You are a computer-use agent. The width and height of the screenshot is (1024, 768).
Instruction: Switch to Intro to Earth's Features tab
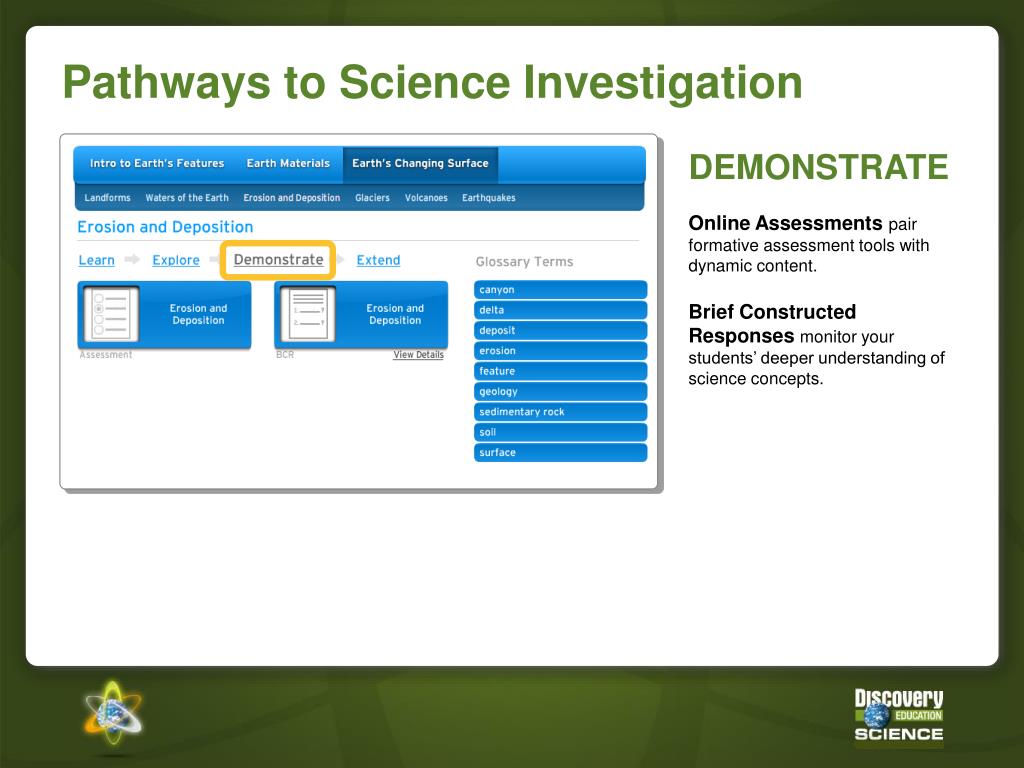pos(157,163)
